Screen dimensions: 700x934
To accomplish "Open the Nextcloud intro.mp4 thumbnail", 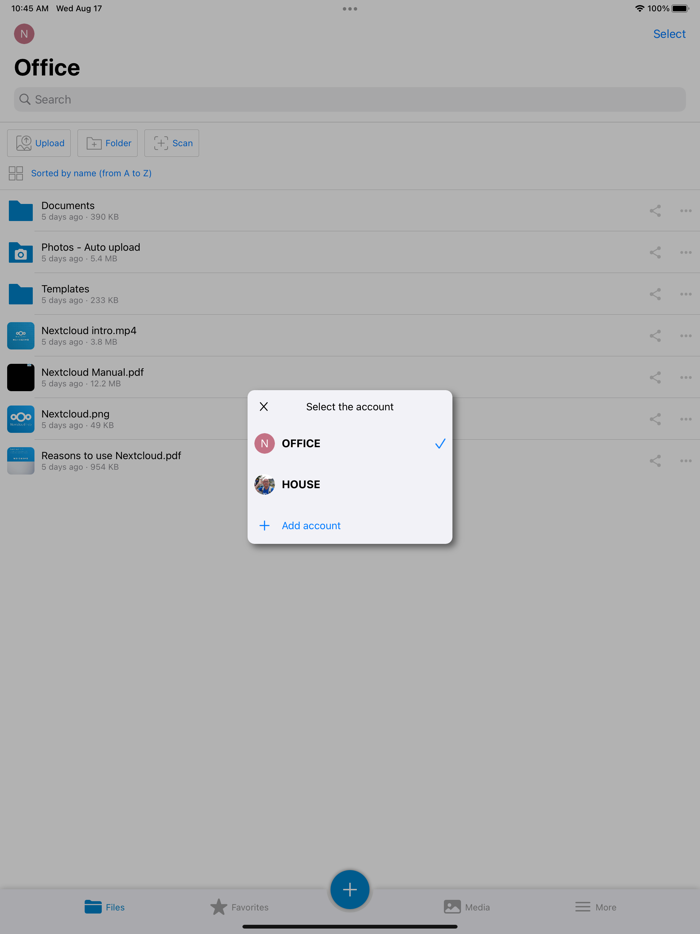I will point(21,336).
